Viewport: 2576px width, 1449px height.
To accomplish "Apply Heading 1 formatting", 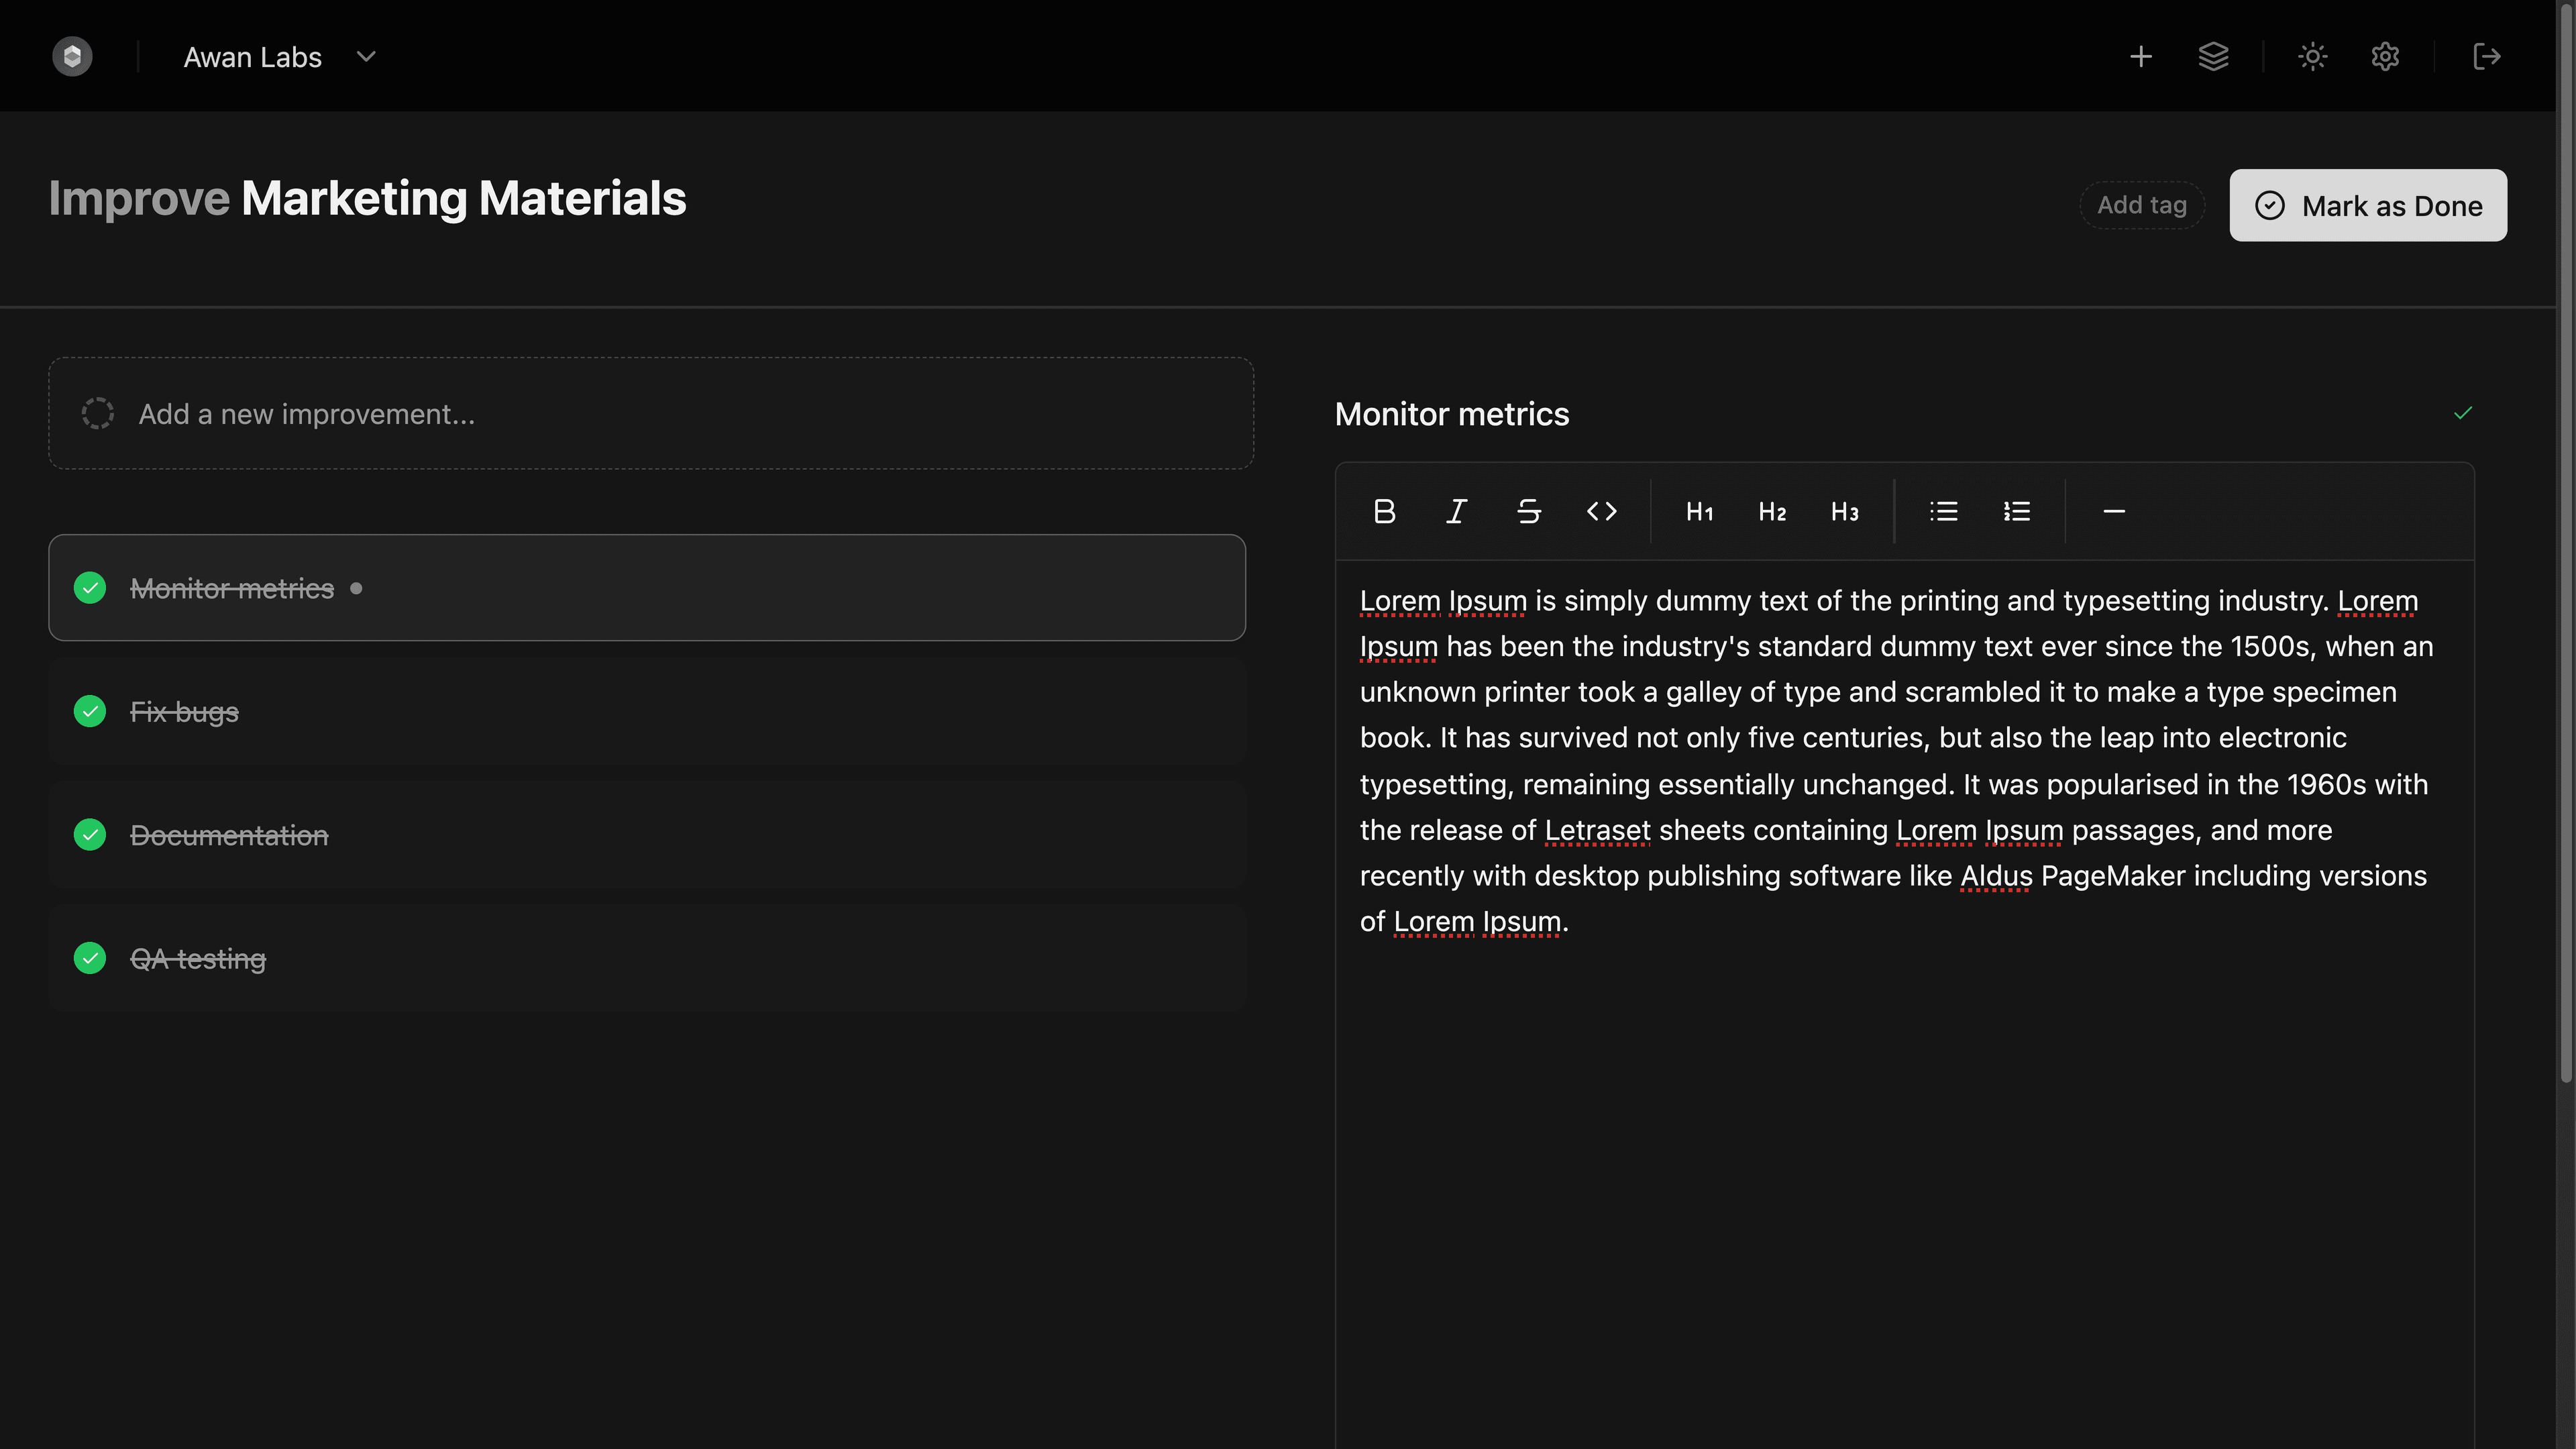I will pos(1699,511).
